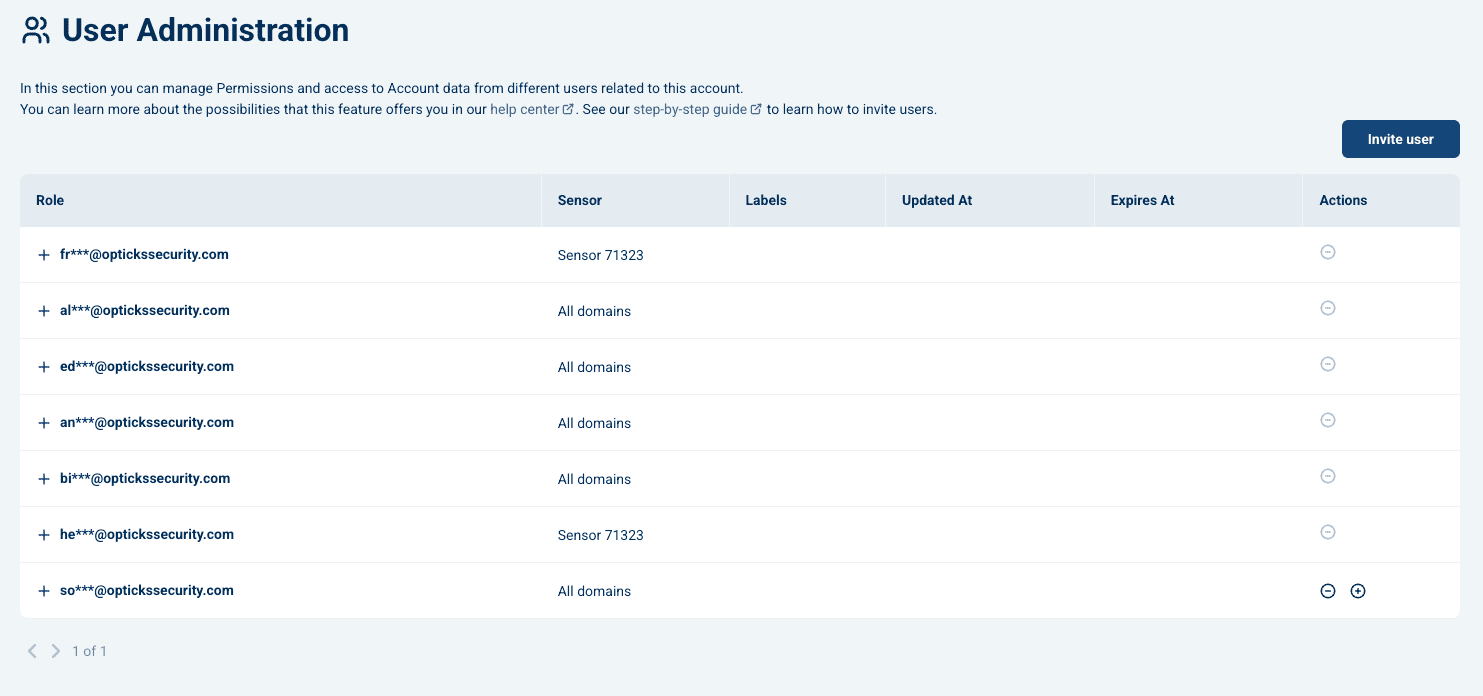Click All domains in bi*** row
1483x696 pixels.
[594, 479]
